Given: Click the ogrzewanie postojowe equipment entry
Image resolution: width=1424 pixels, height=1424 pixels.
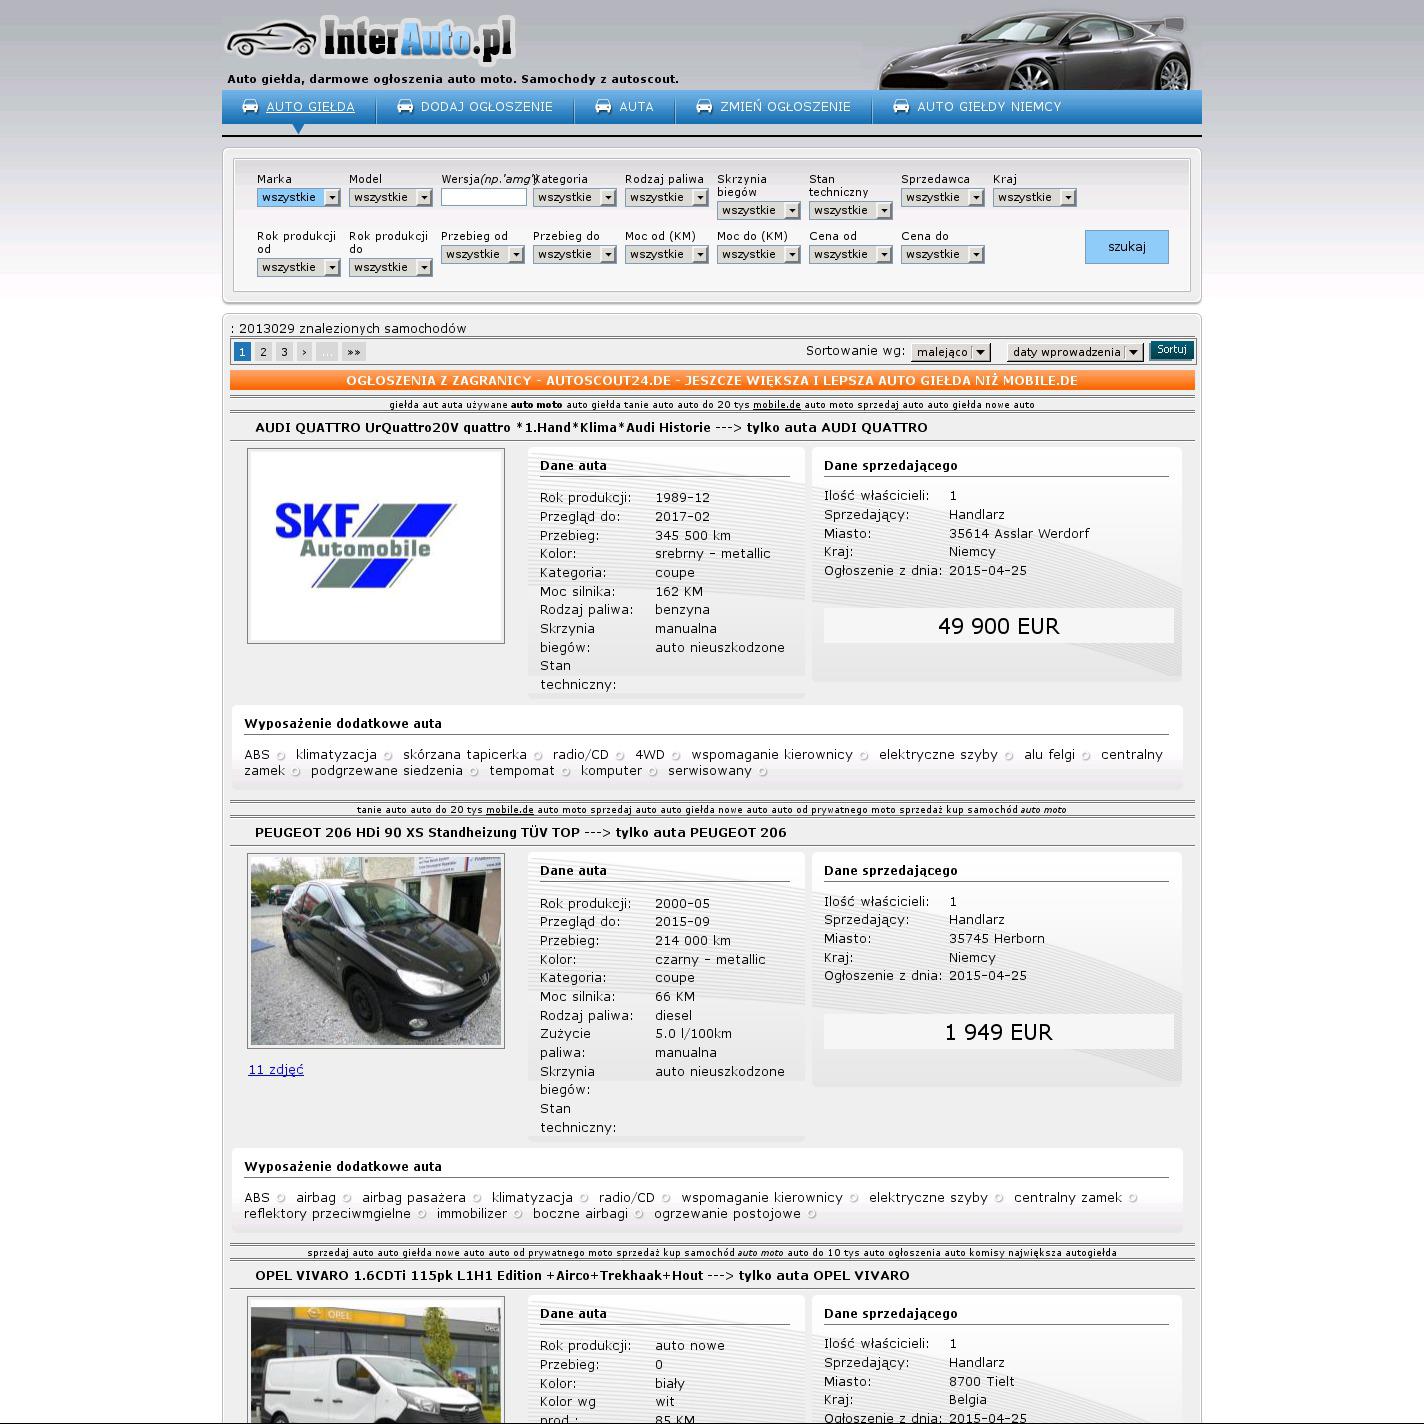Looking at the screenshot, I should point(727,1214).
